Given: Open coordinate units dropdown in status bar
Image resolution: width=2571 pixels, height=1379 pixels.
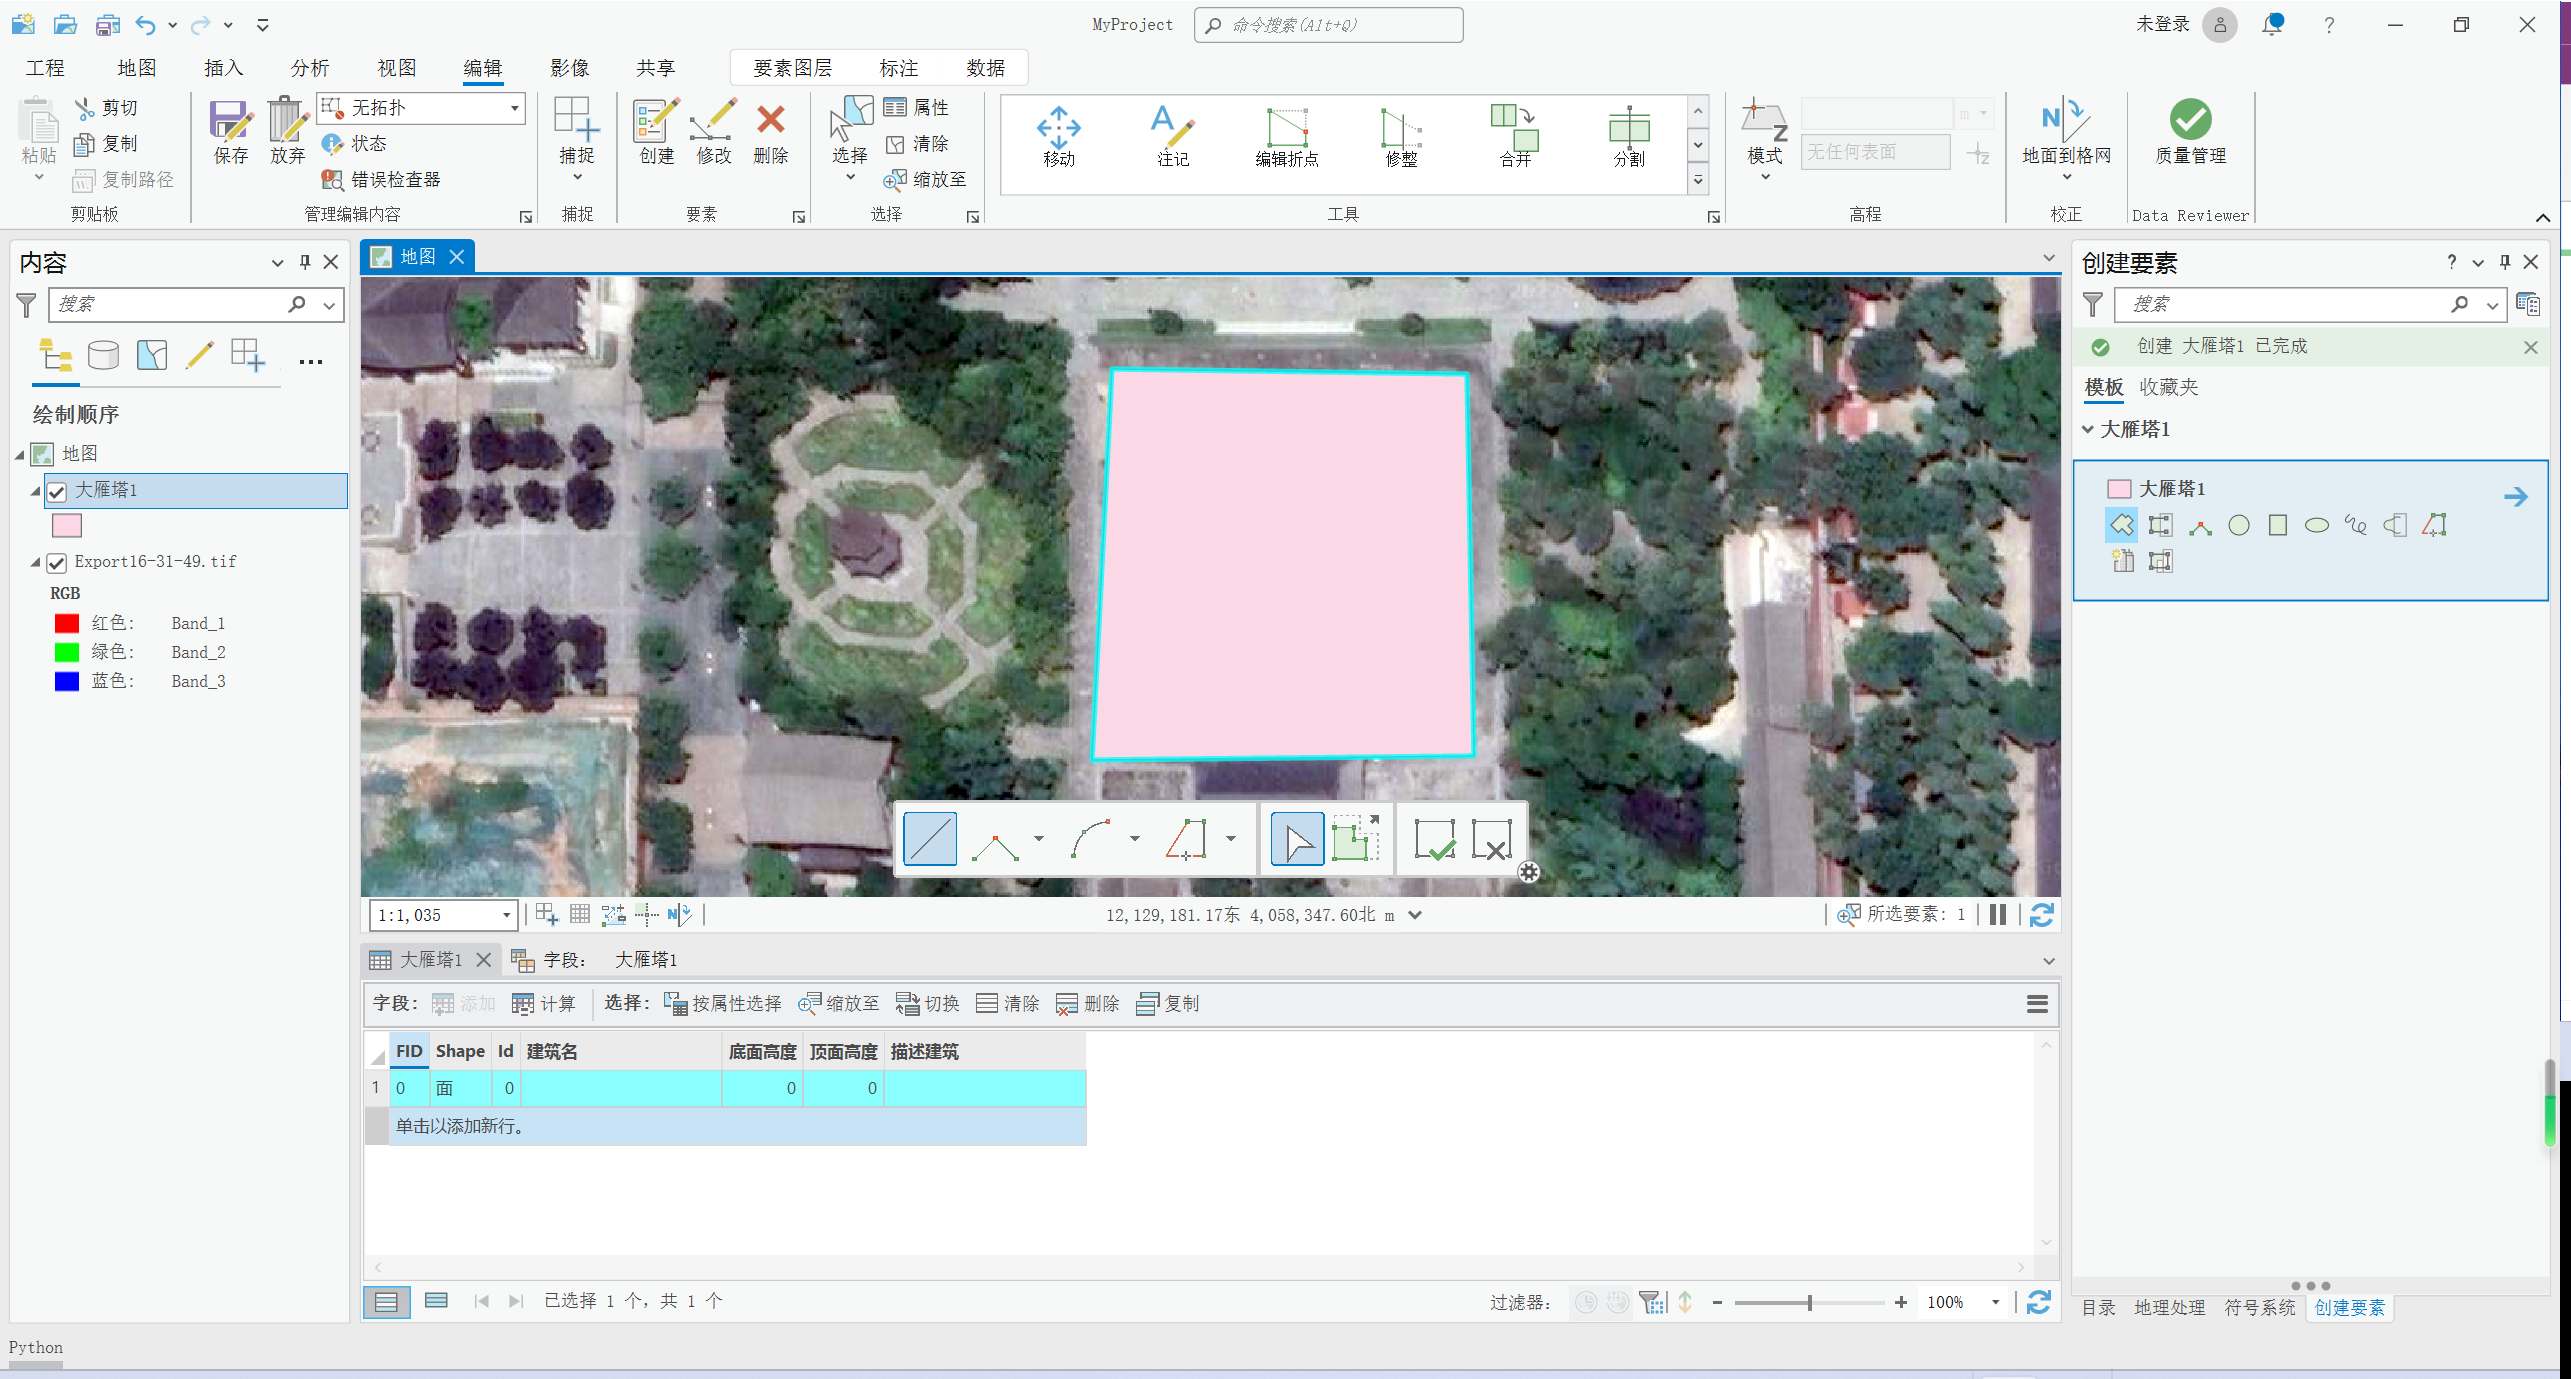Looking at the screenshot, I should point(1415,915).
